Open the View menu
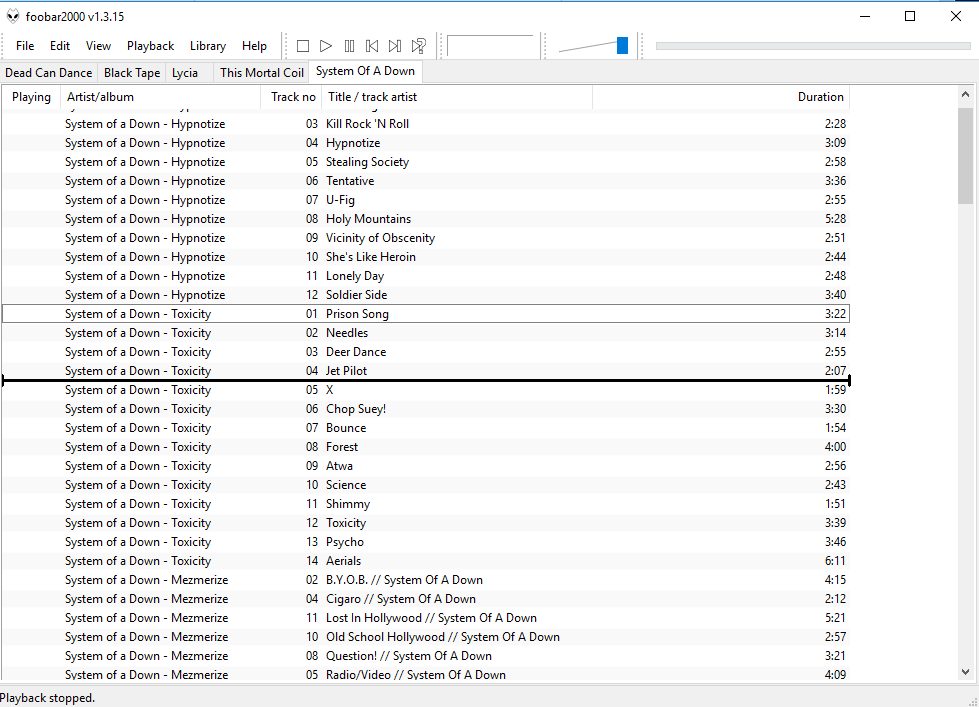This screenshot has height=707, width=979. [x=98, y=46]
